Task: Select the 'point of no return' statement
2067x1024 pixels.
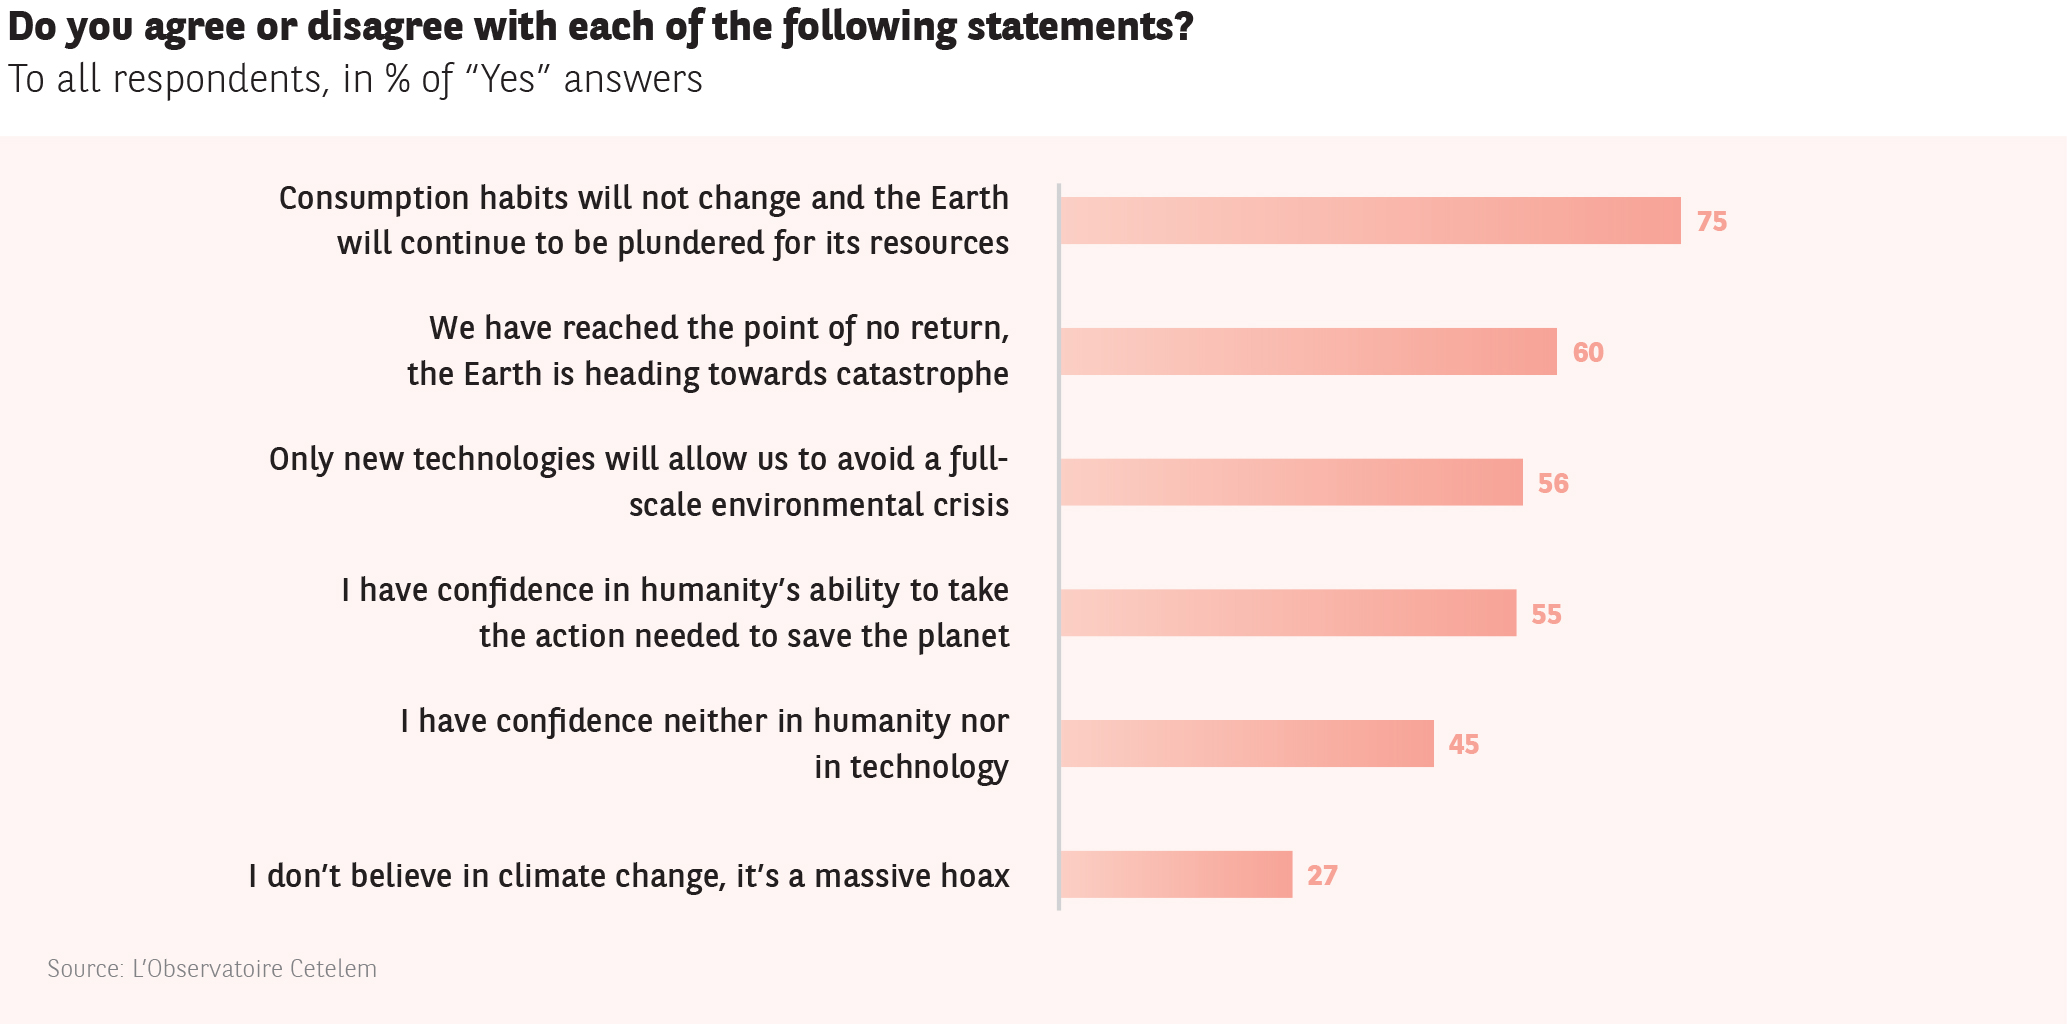Action: [x=708, y=351]
